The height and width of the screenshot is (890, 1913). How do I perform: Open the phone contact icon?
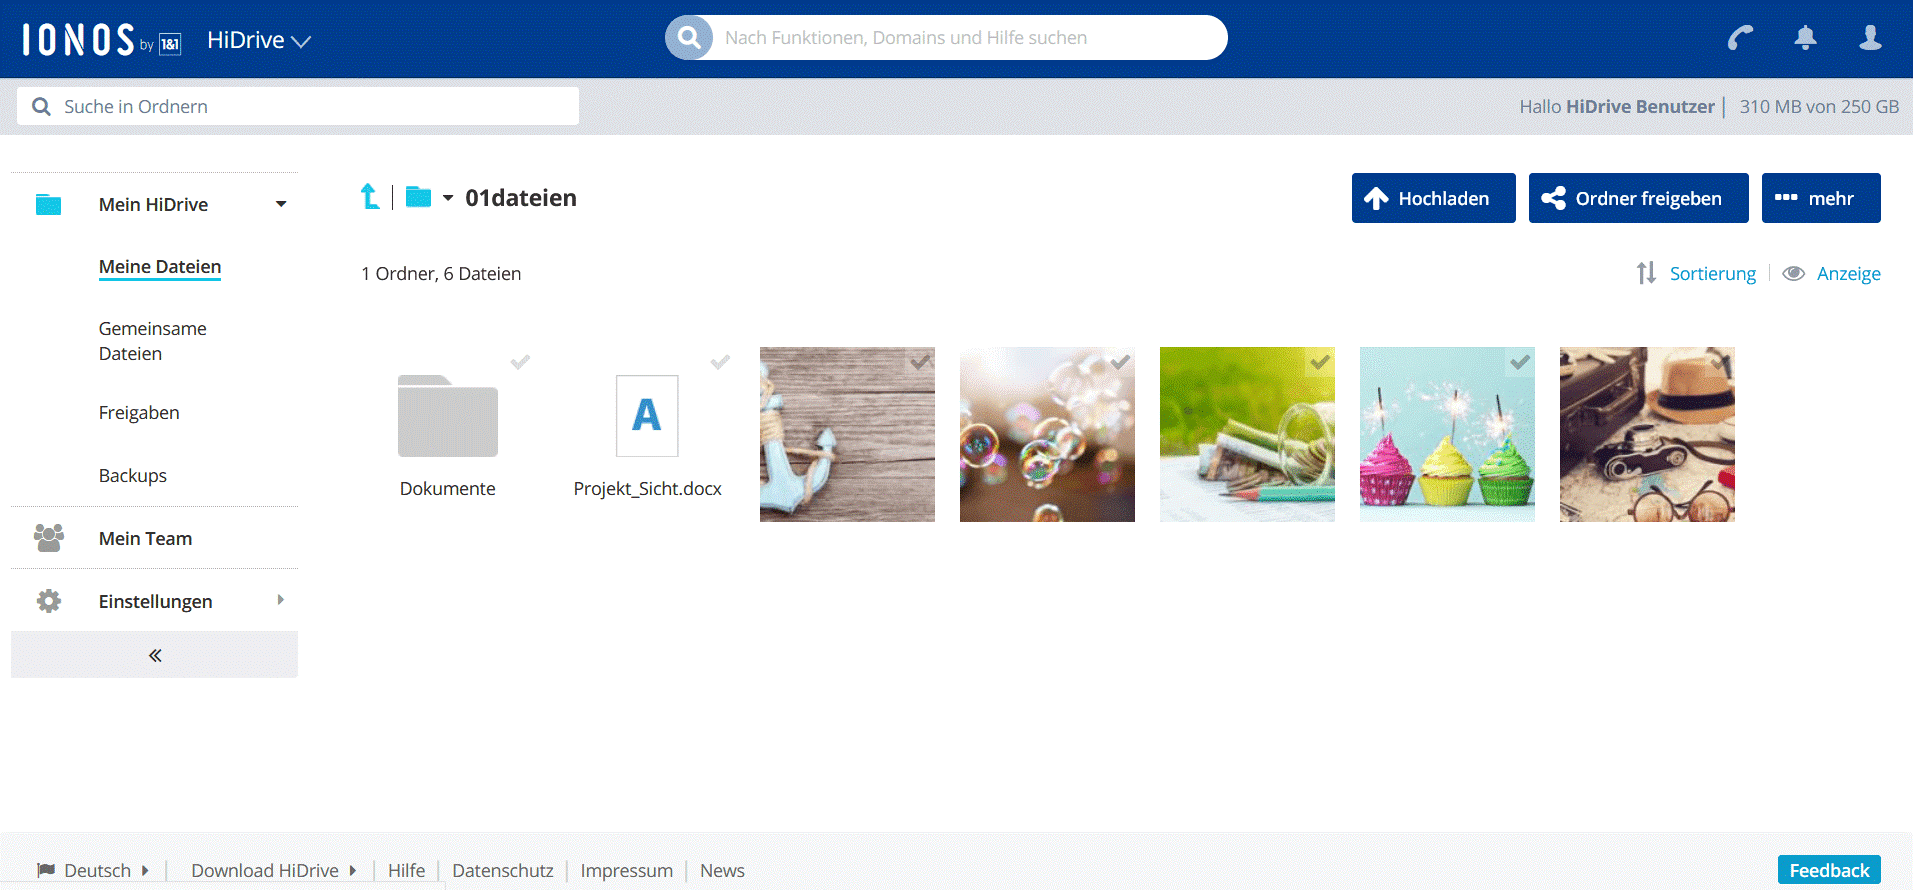pyautogui.click(x=1740, y=38)
